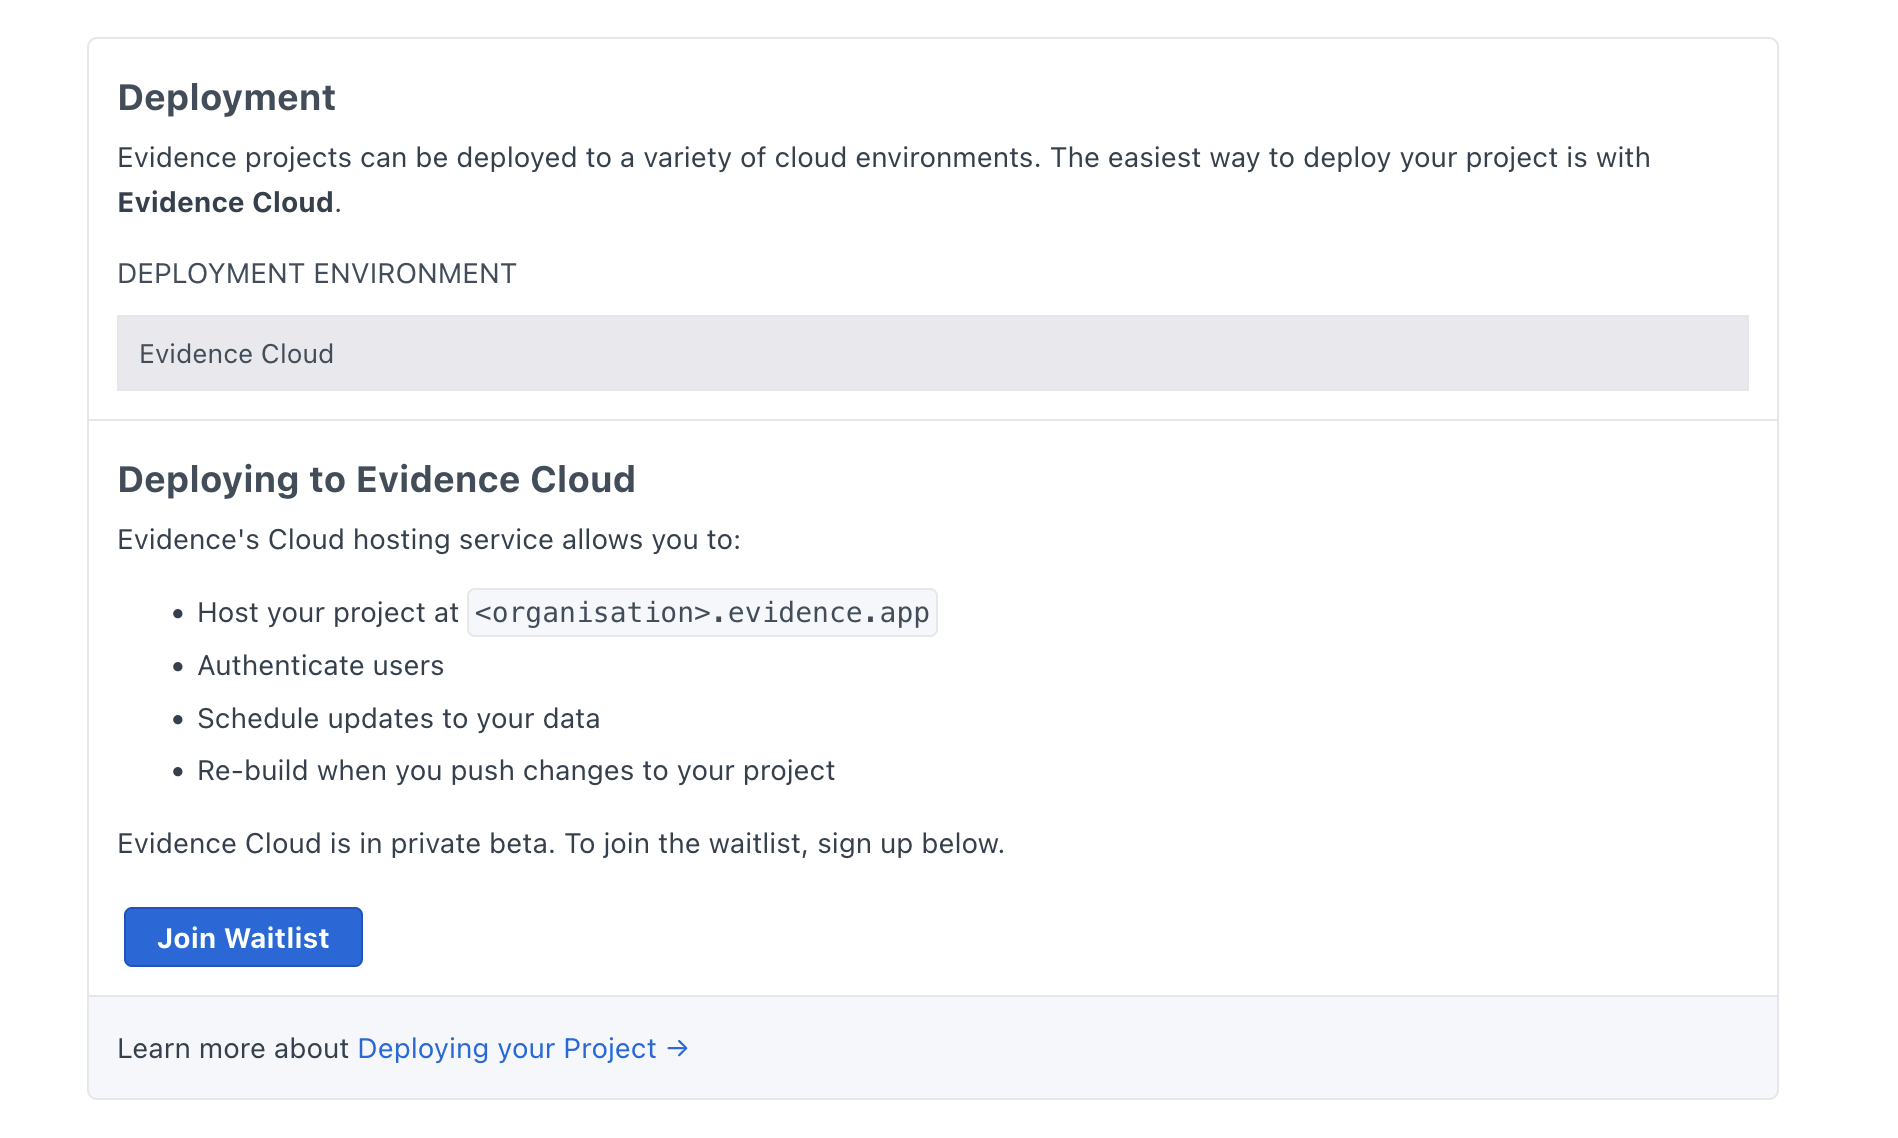Click the Deployment section heading

pos(226,97)
